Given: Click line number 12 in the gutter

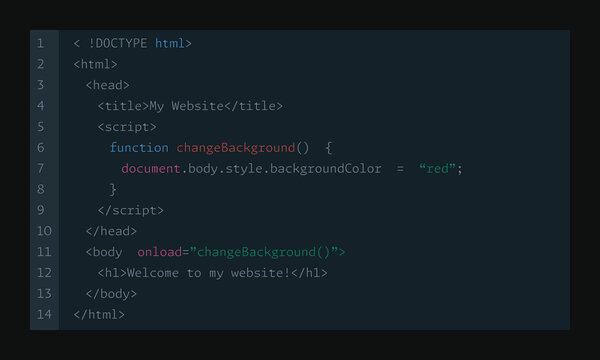Looking at the screenshot, I should 44,272.
